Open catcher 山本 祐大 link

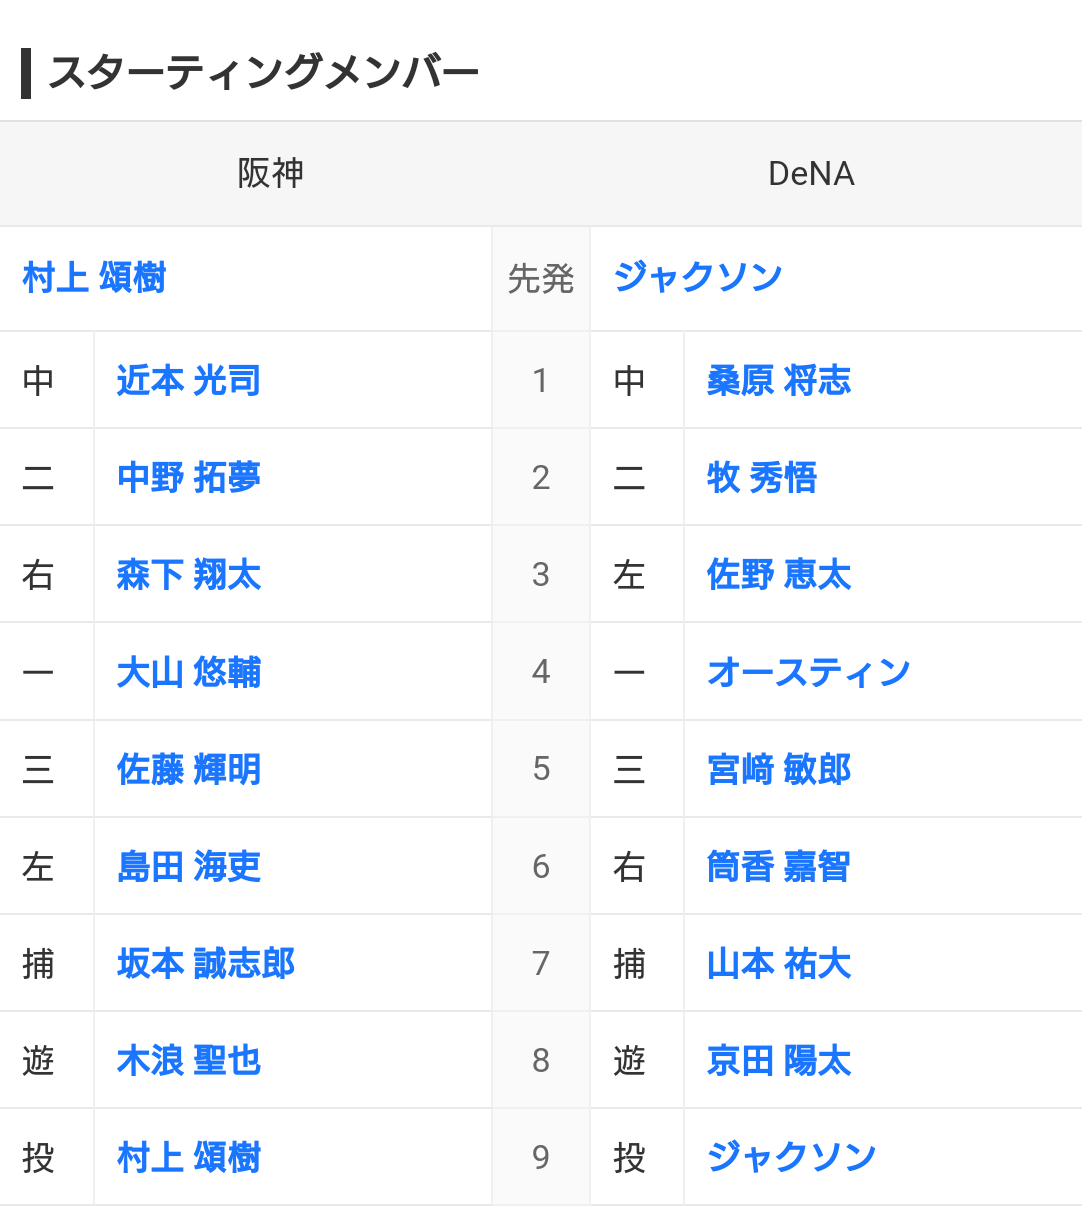coord(778,963)
